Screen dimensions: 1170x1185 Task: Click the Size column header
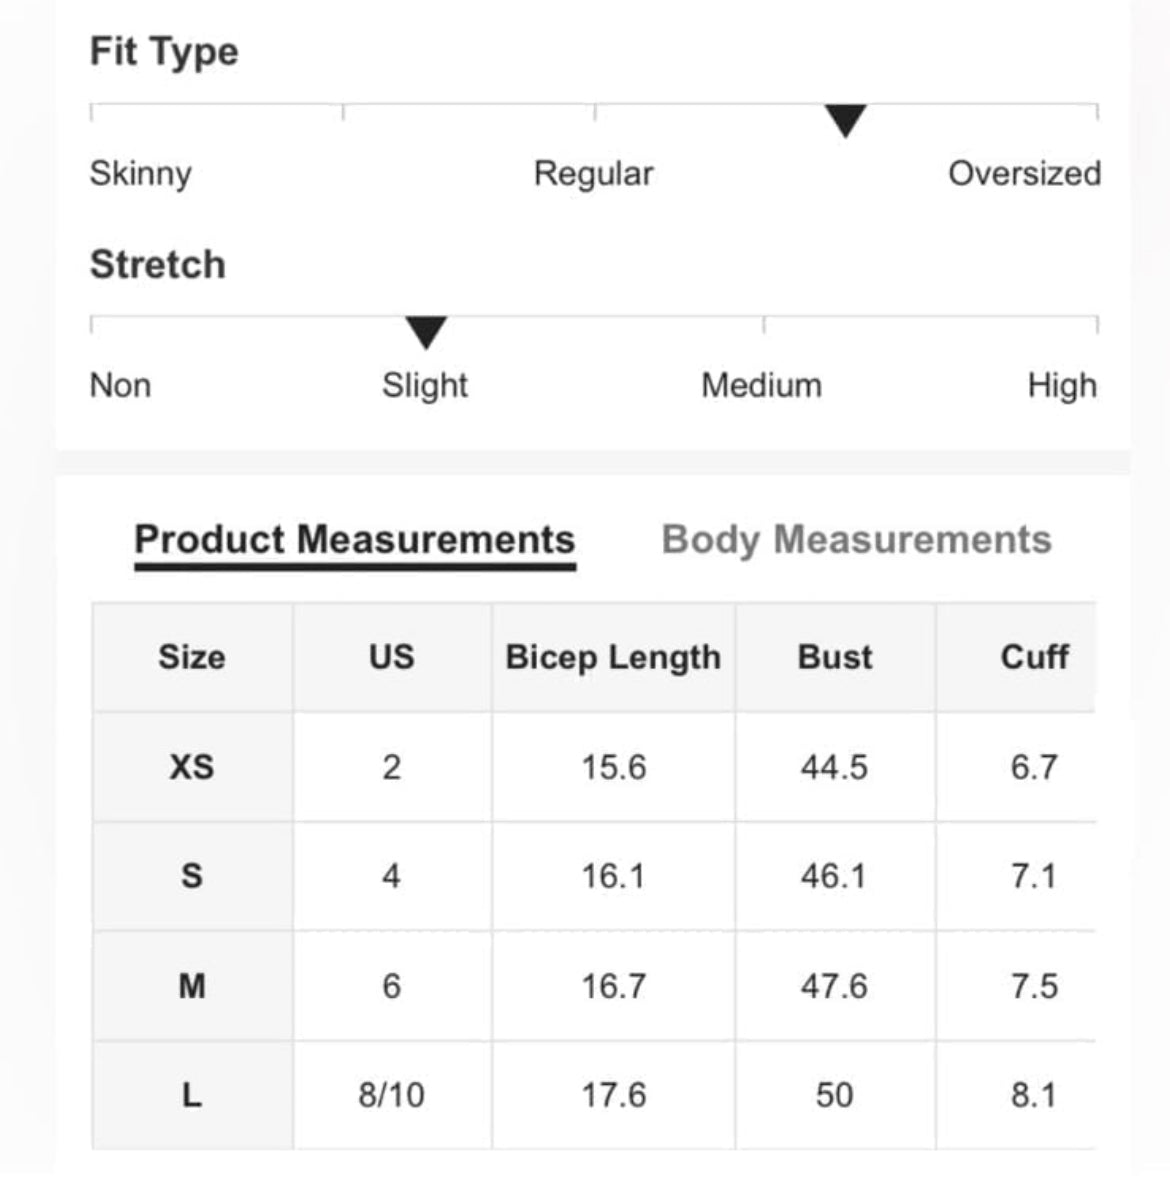coord(193,657)
